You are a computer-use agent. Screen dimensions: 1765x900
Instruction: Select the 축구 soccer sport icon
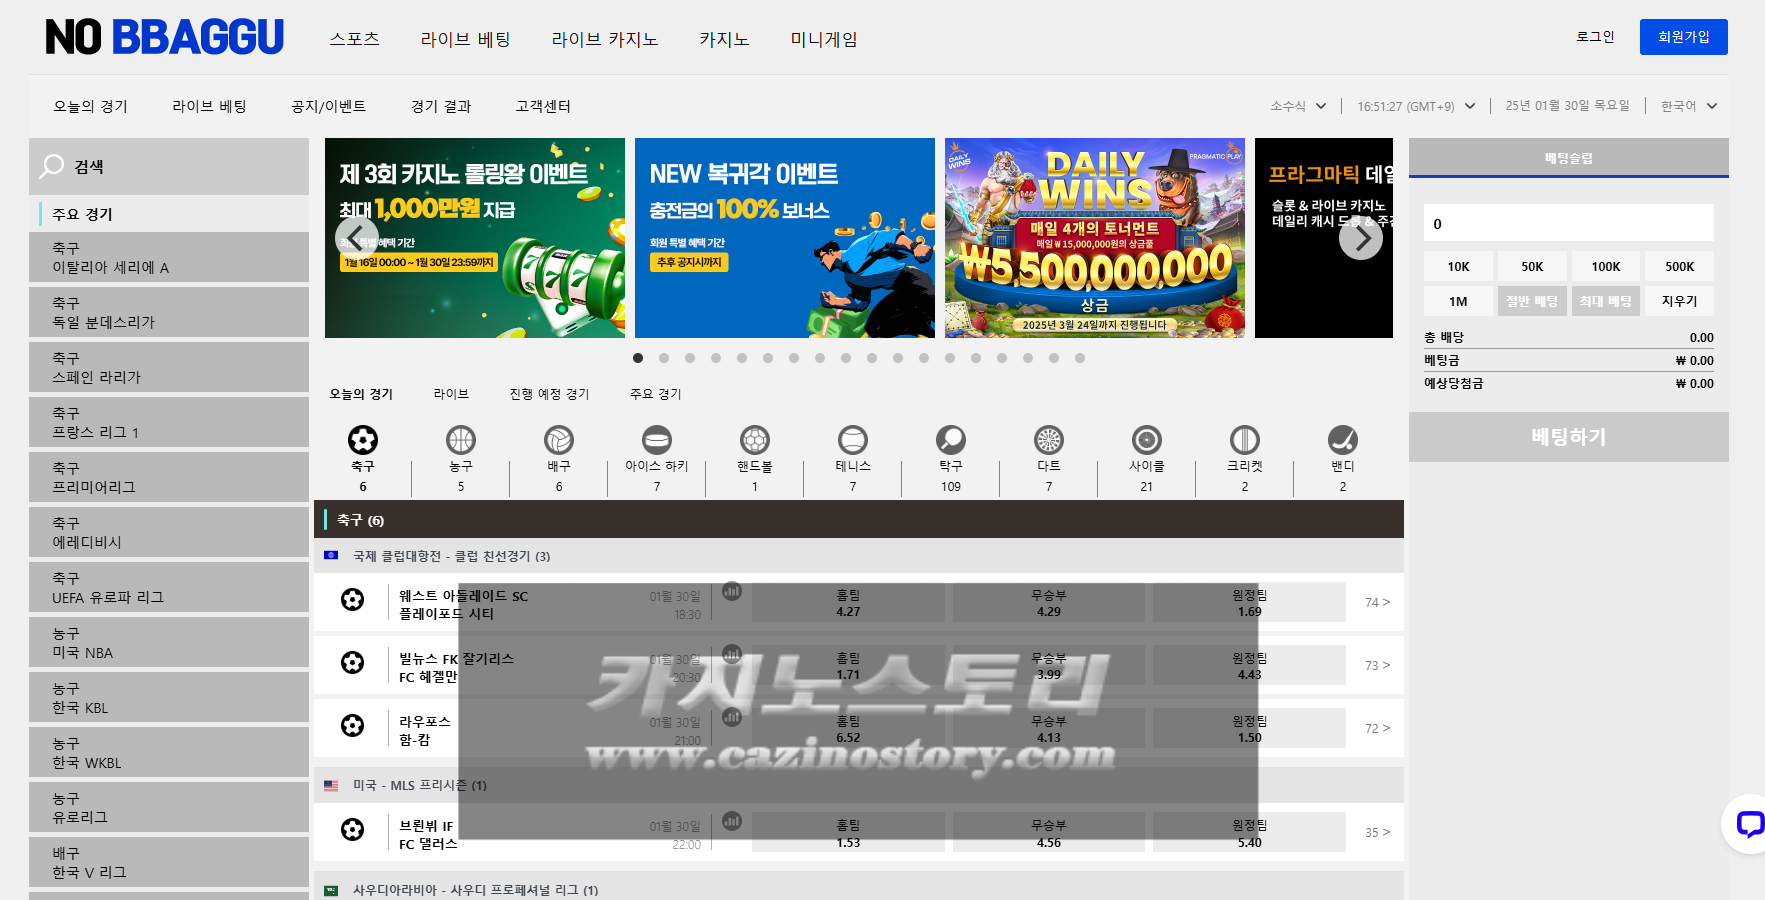(362, 440)
